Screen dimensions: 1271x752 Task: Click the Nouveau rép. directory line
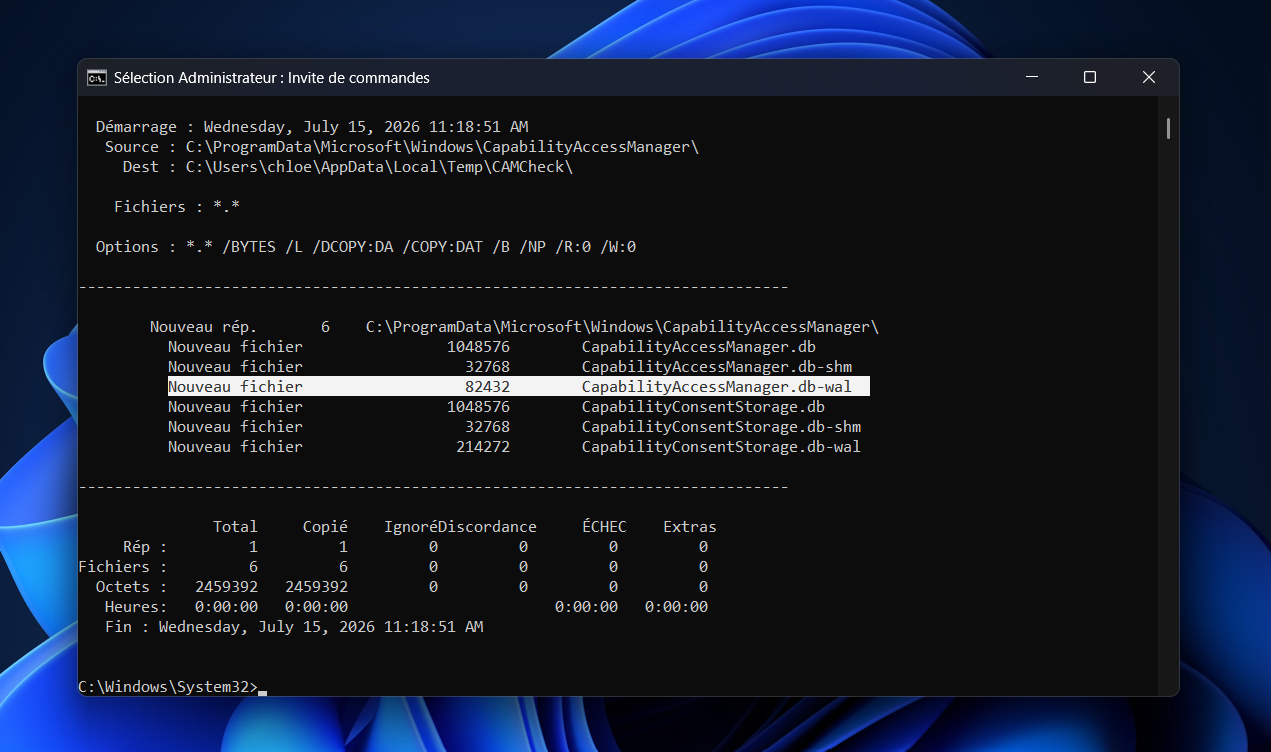click(x=514, y=327)
